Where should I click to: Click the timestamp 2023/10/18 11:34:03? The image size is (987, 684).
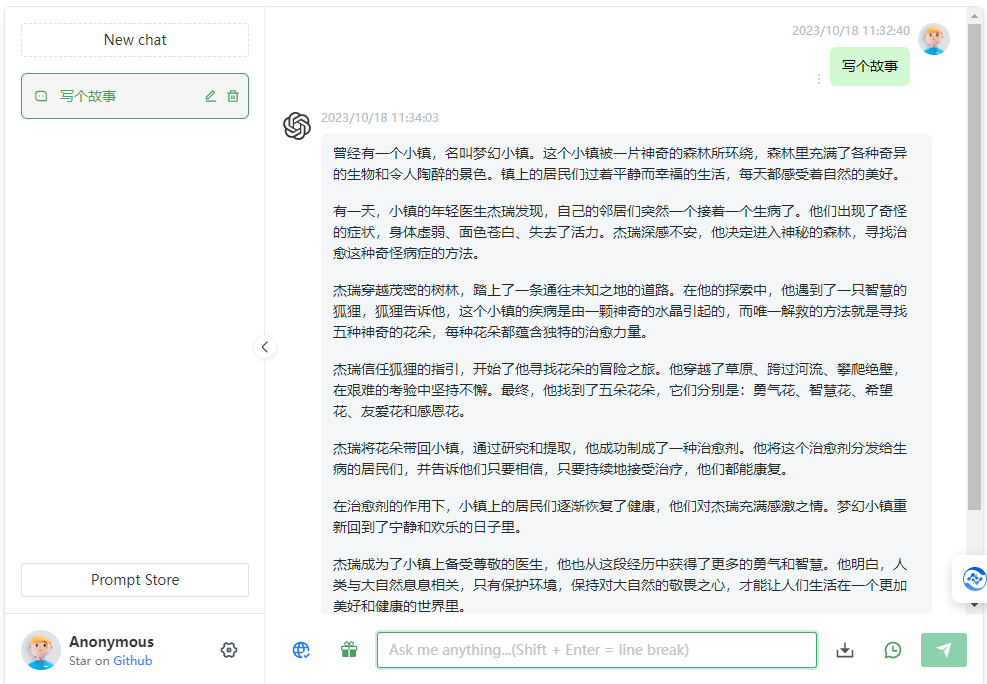pyautogui.click(x=380, y=118)
